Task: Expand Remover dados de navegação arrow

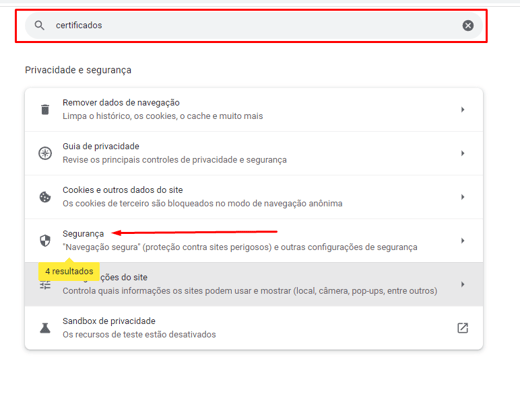Action: (462, 109)
